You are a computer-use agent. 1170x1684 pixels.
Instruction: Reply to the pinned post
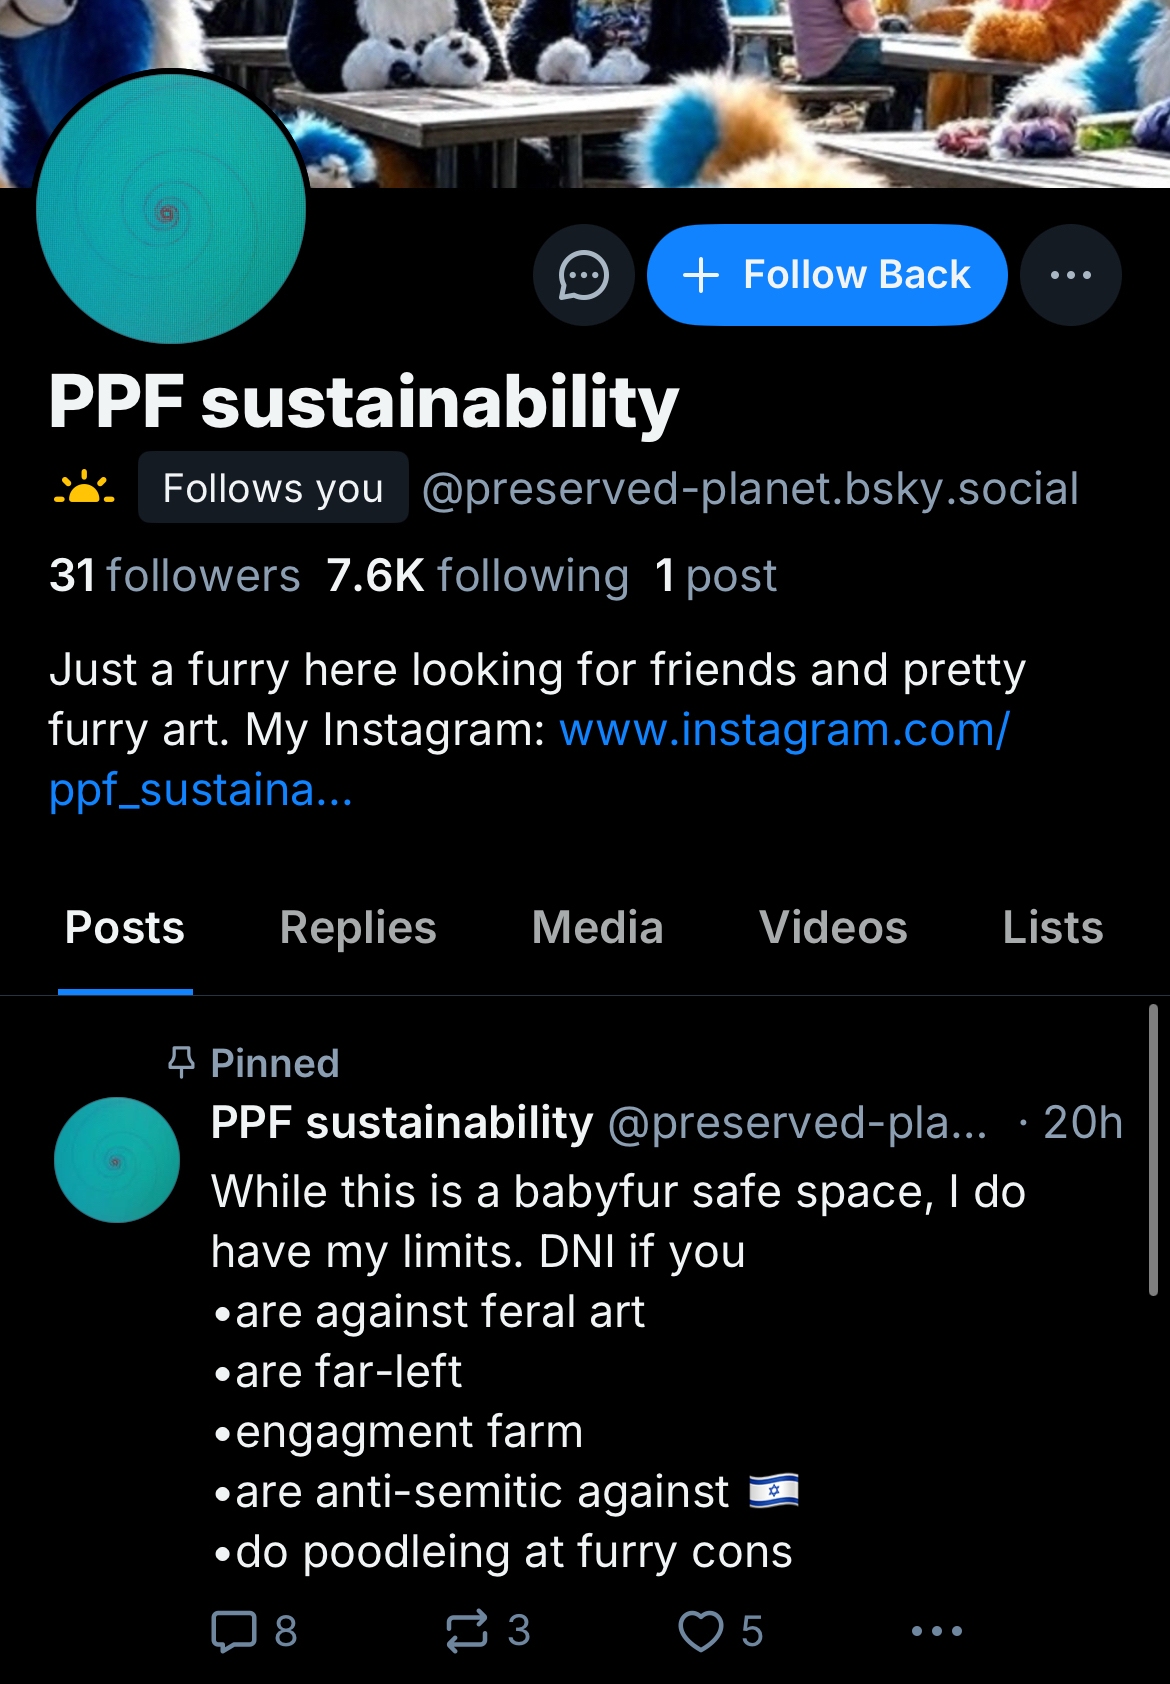coord(235,1631)
